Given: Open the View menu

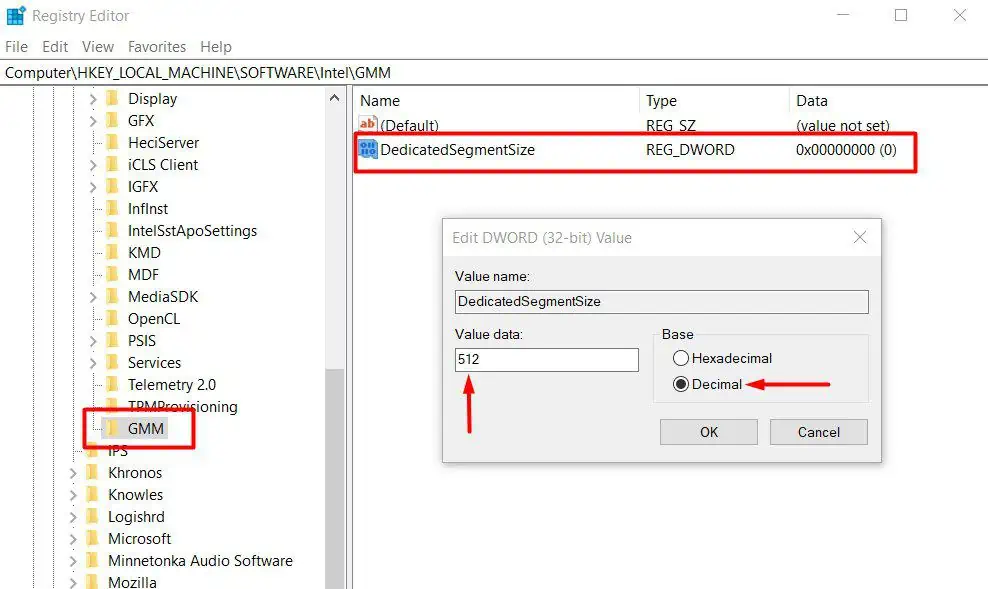Looking at the screenshot, I should pyautogui.click(x=98, y=47).
